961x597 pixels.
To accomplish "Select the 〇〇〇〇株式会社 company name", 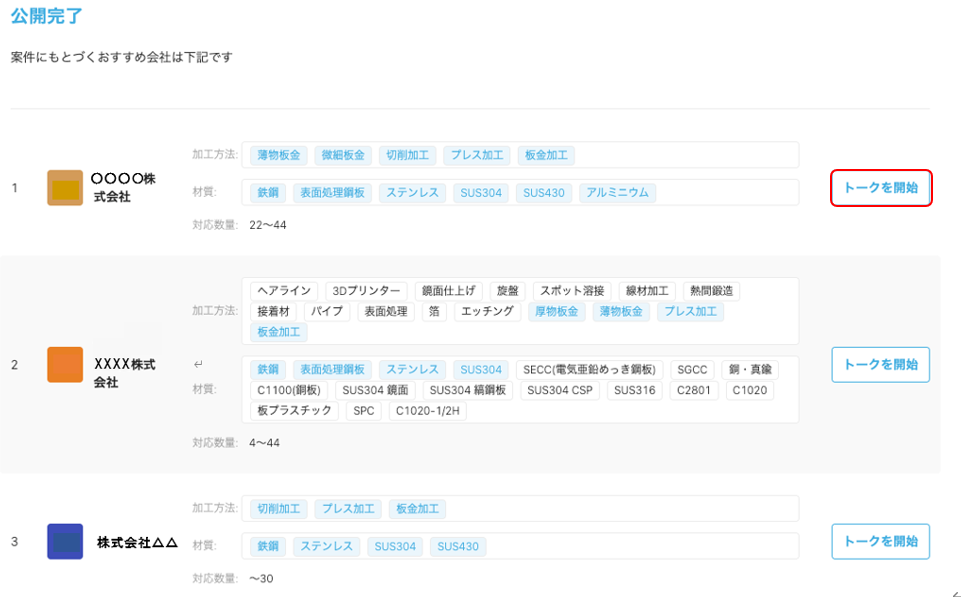I will (123, 188).
